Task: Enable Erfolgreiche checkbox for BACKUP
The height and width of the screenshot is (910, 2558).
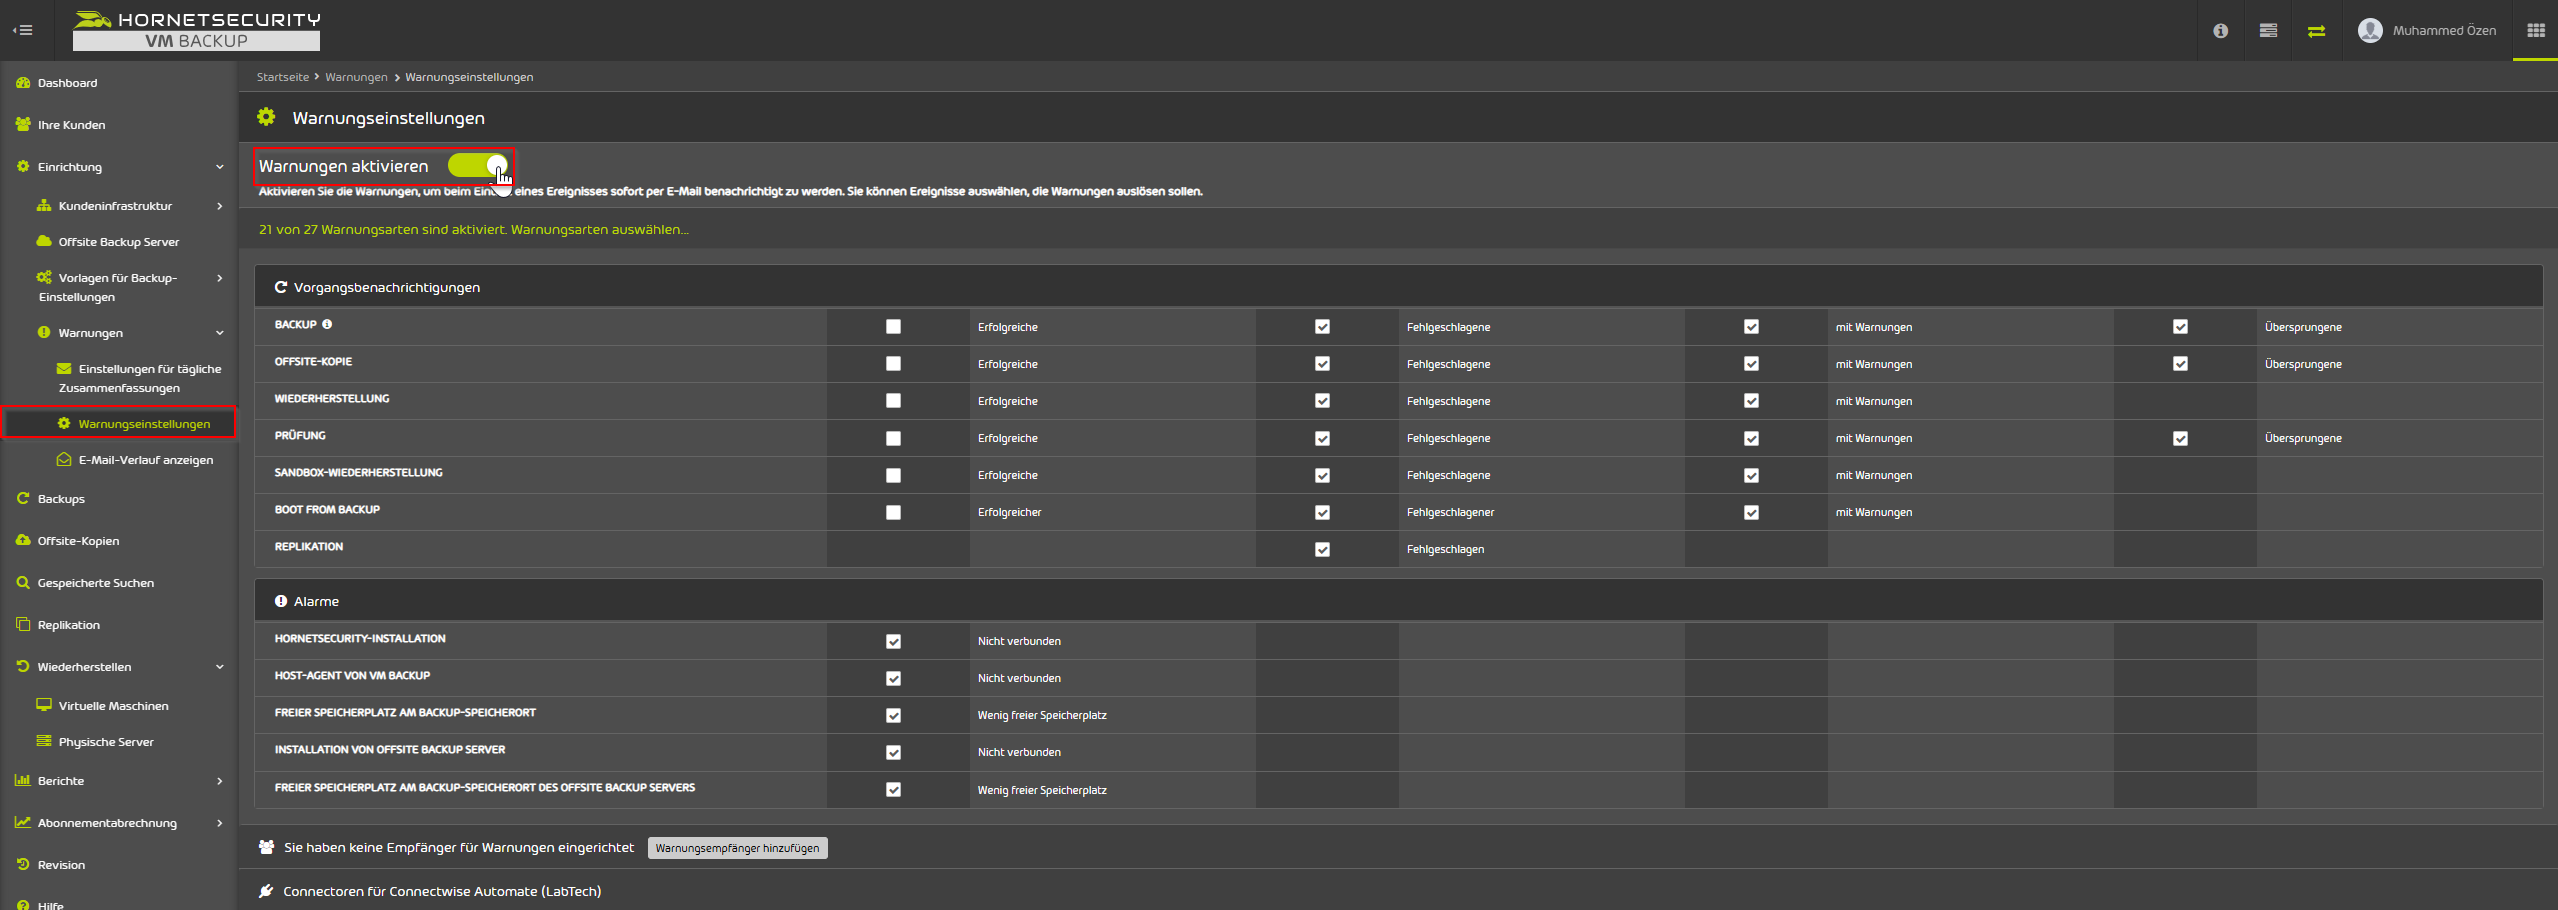Action: pyautogui.click(x=893, y=327)
